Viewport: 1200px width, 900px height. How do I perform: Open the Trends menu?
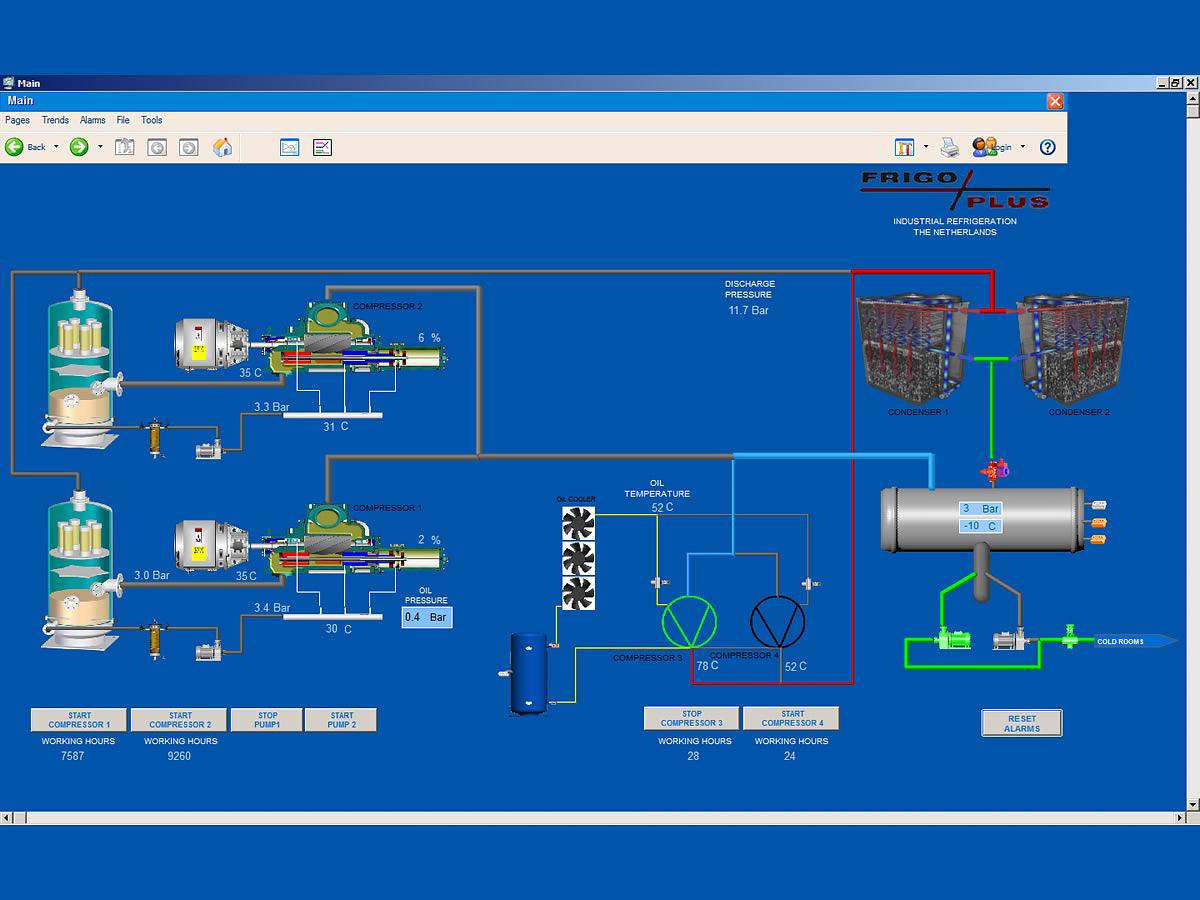point(55,120)
